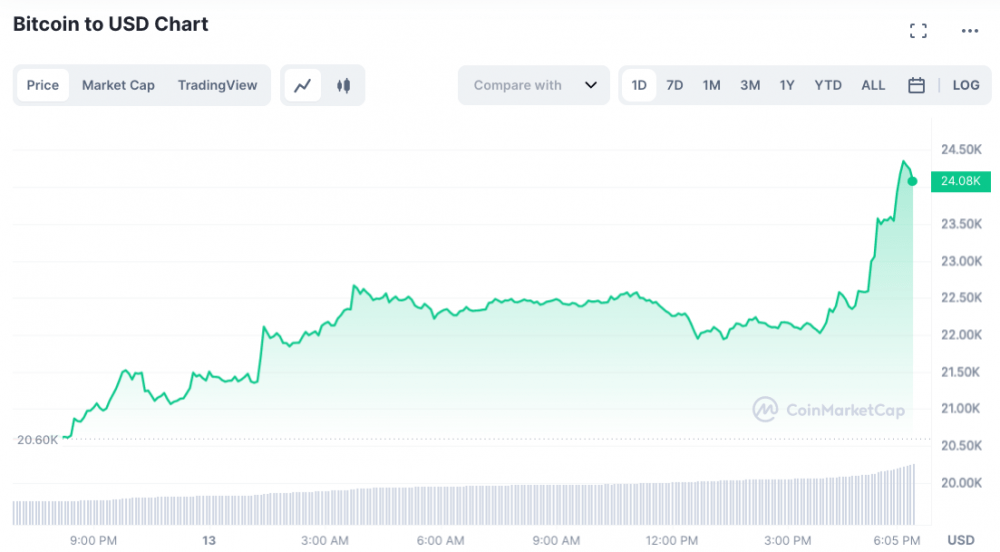Toggle LOG scale on the chart

tap(966, 86)
